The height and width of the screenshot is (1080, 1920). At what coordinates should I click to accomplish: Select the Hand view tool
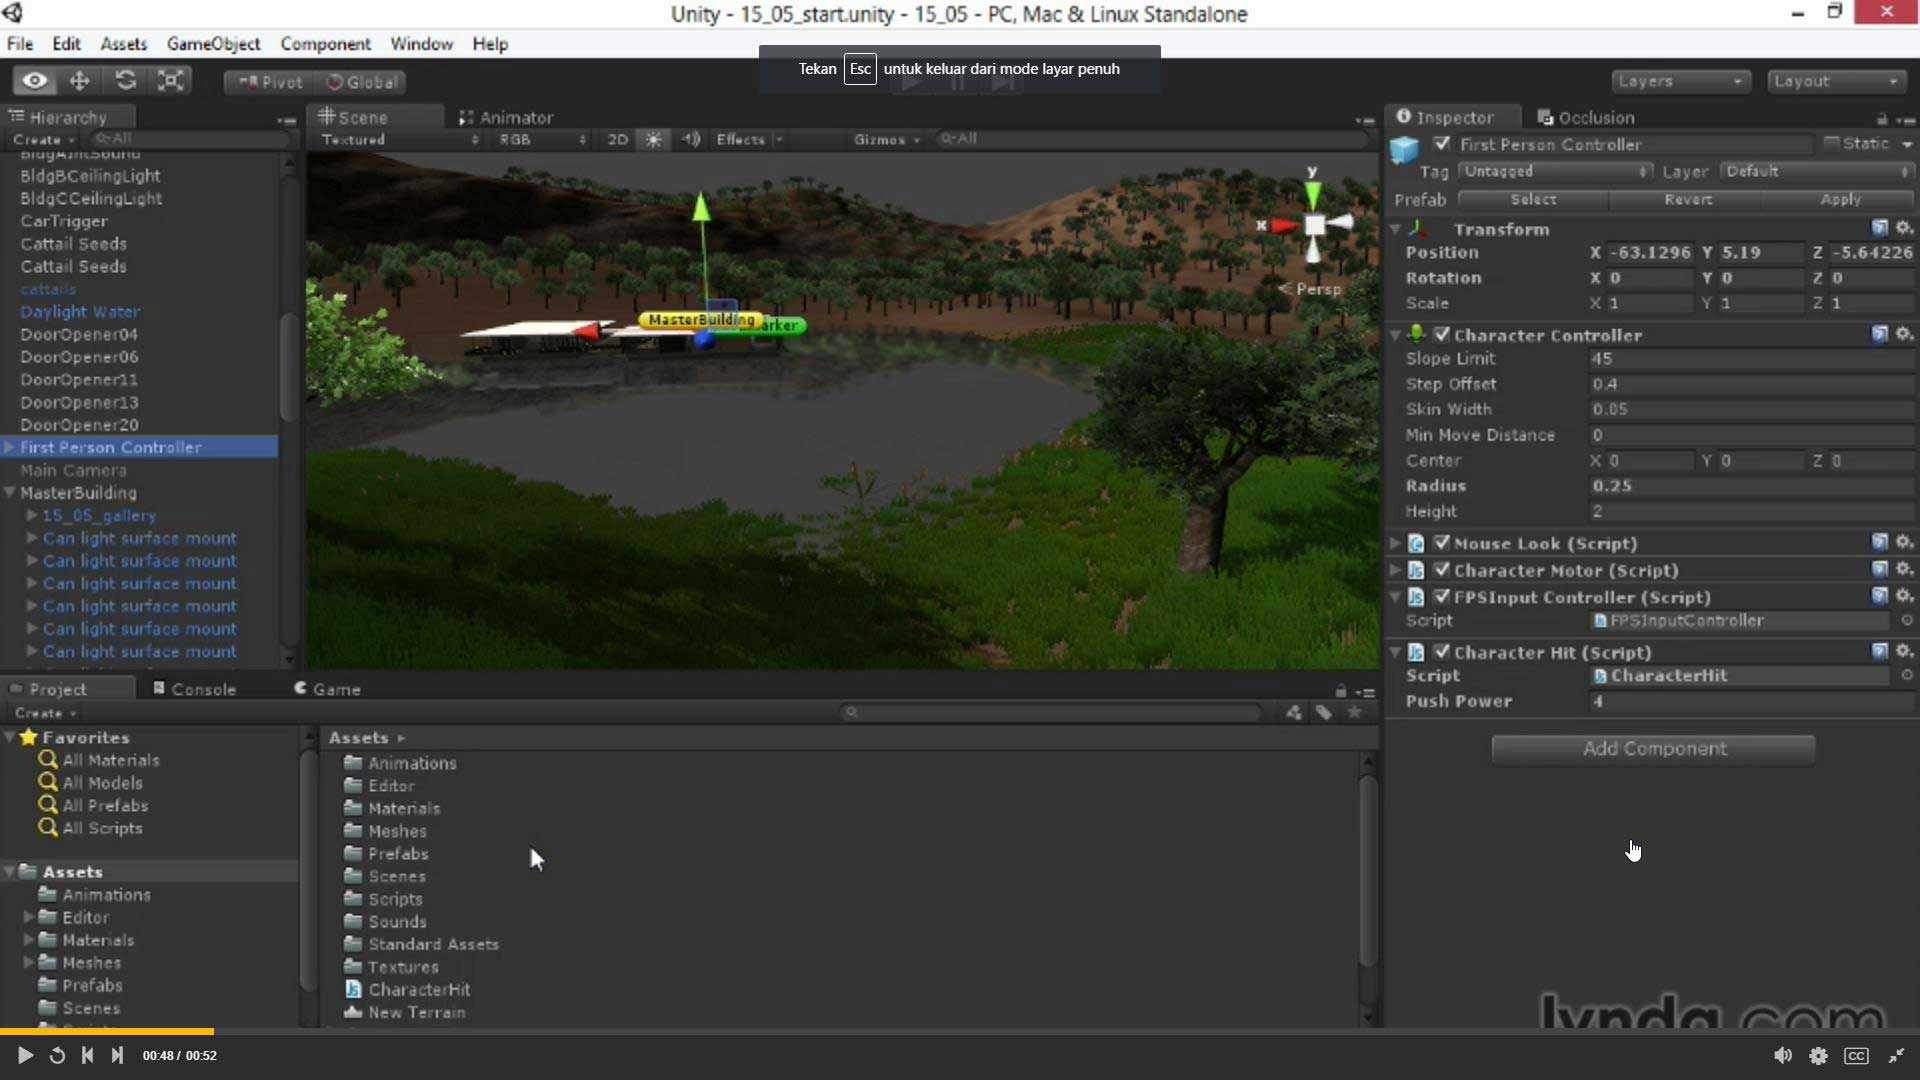(35, 81)
